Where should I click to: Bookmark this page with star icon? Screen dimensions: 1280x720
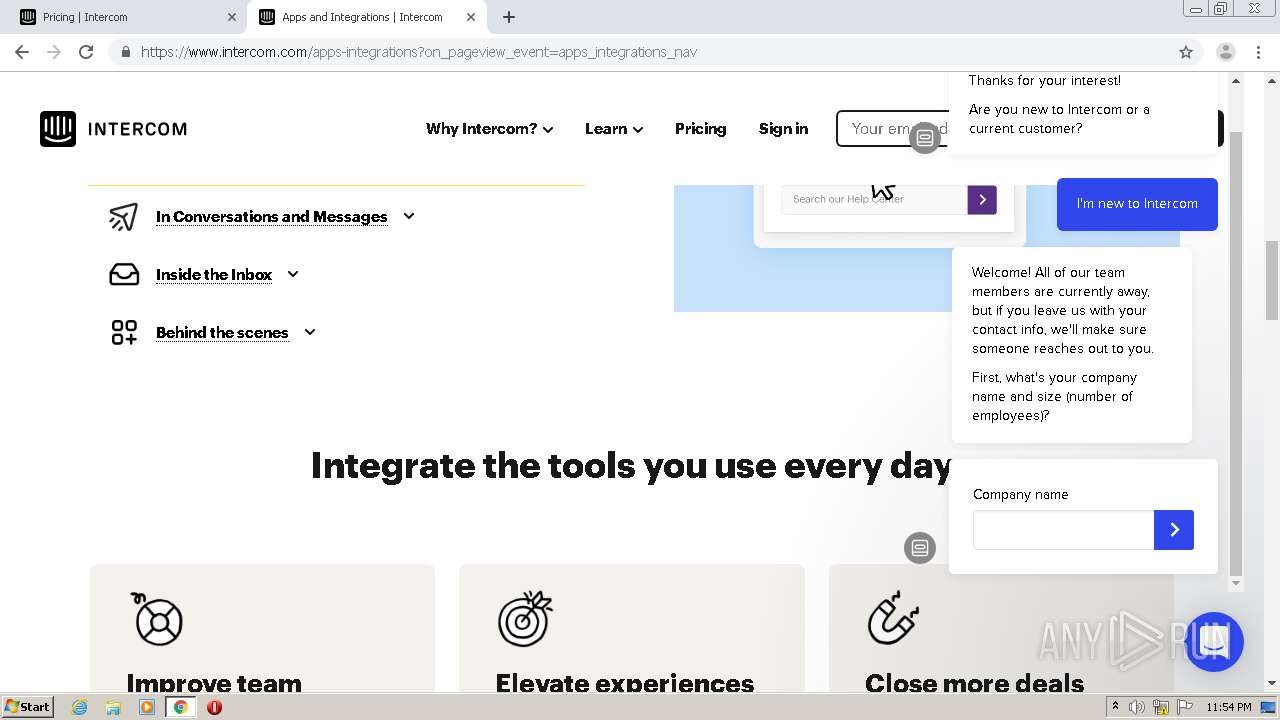(x=1186, y=52)
